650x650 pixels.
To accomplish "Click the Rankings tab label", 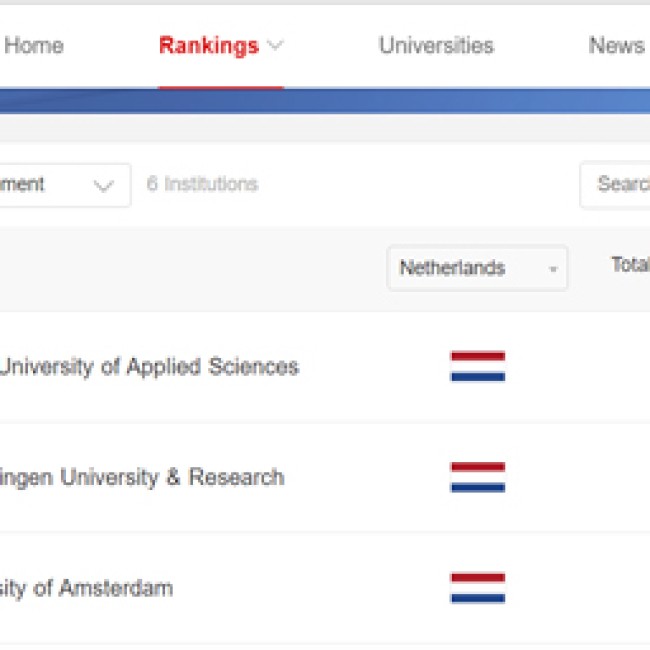I will coord(209,46).
